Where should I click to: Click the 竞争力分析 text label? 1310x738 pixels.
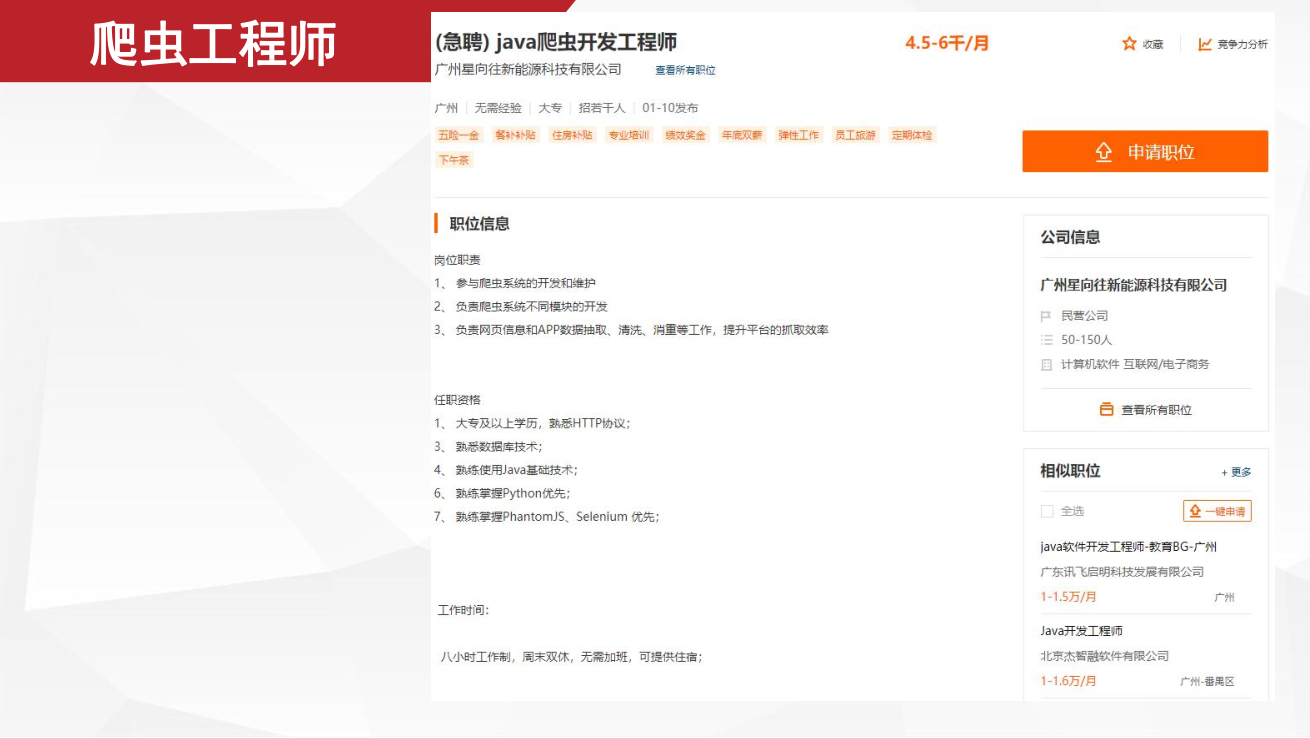pyautogui.click(x=1242, y=44)
